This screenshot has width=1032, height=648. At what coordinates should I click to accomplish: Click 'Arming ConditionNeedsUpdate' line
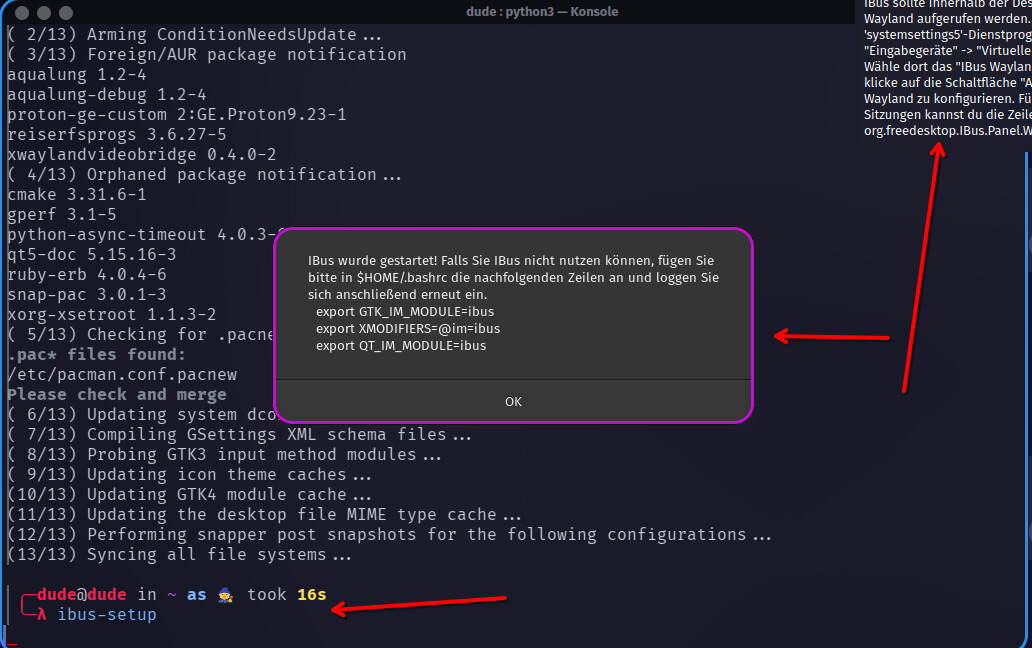[194, 34]
